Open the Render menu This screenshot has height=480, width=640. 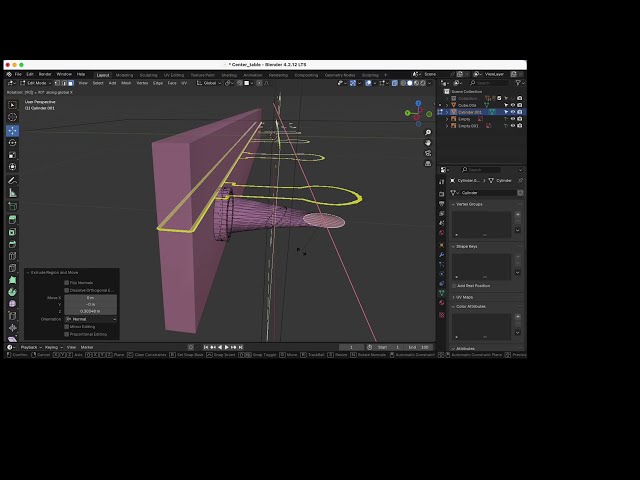[45, 74]
